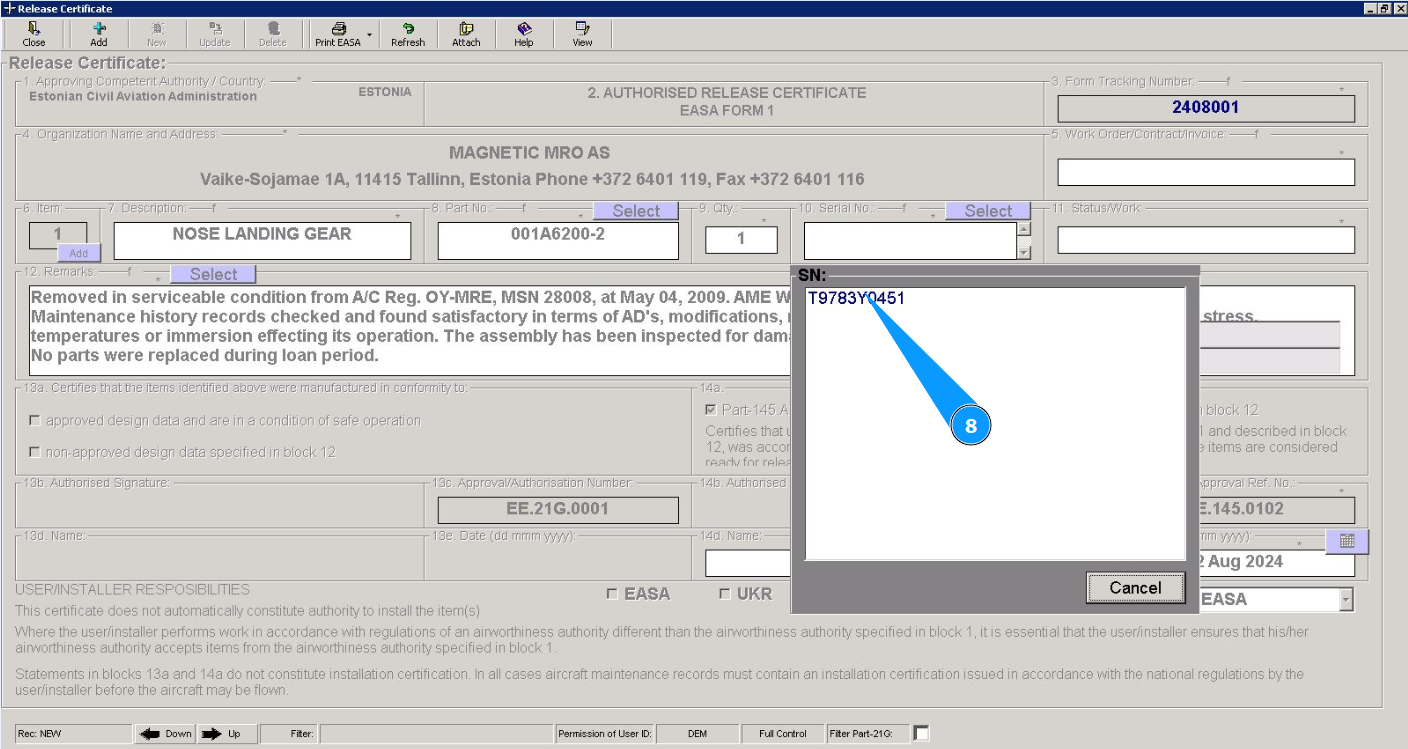This screenshot has width=1408, height=749.
Task: Click the Close toolbar icon
Action: click(x=34, y=34)
